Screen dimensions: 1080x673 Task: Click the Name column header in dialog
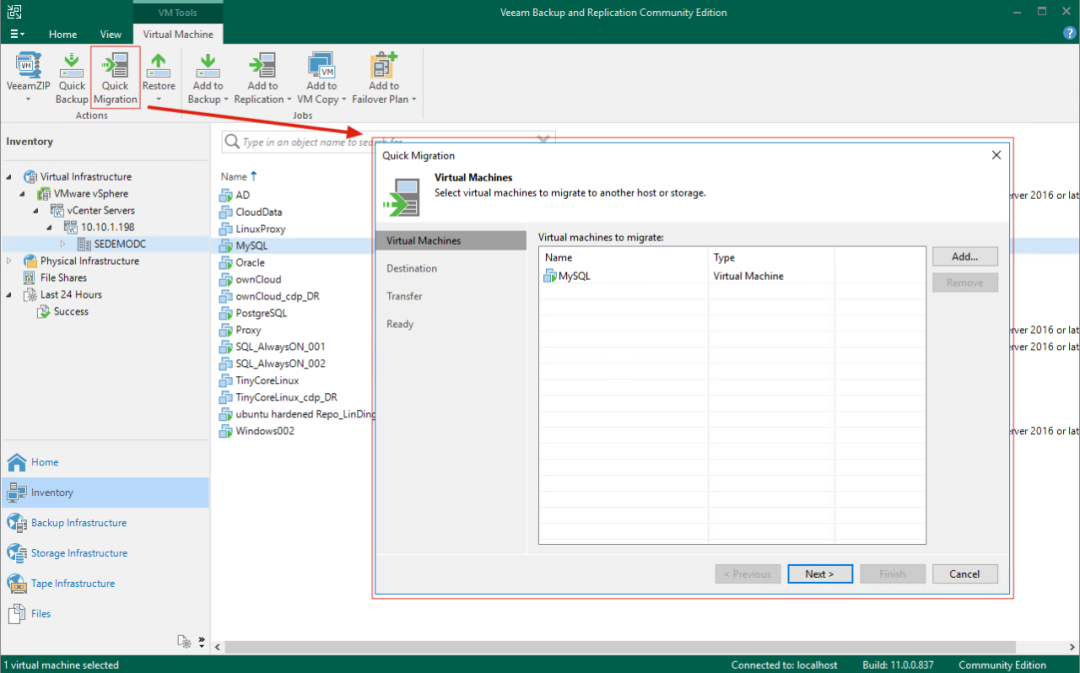click(624, 258)
